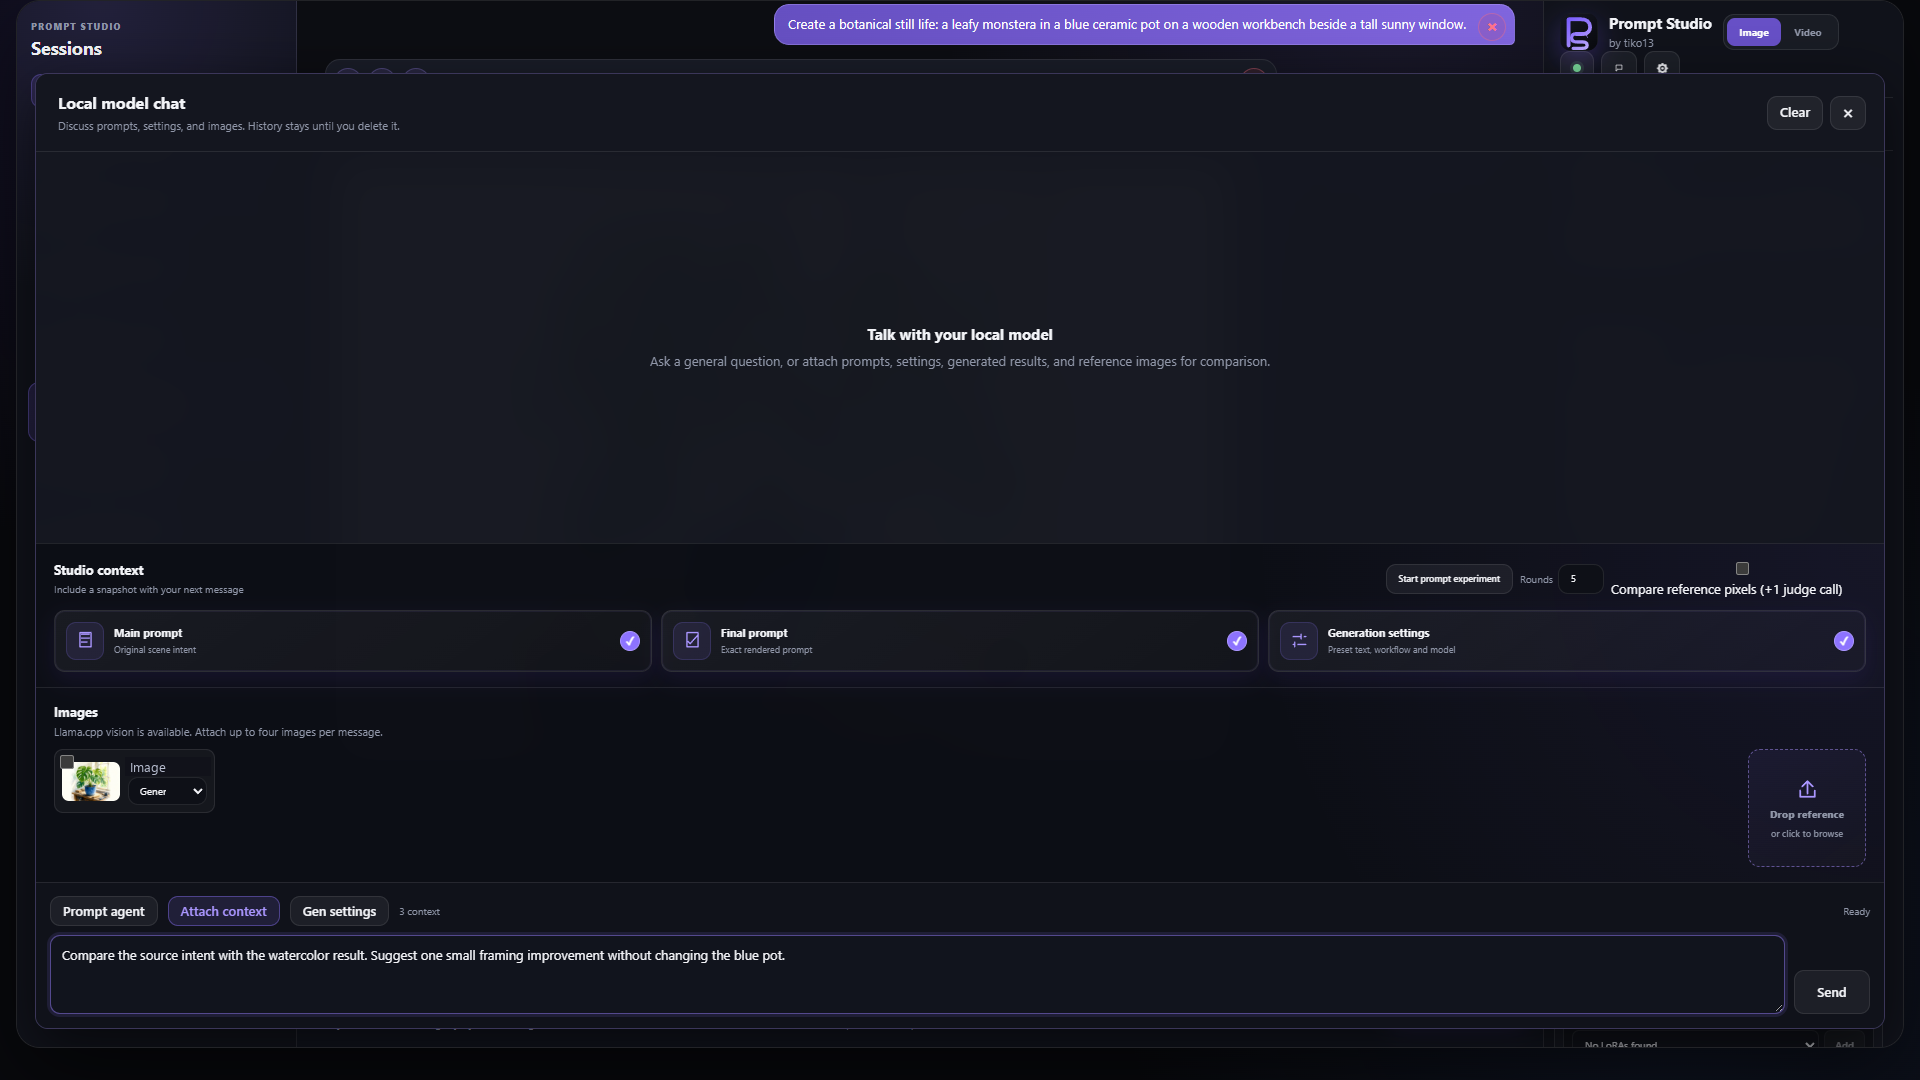Uncheck Main prompt context
The height and width of the screenshot is (1080, 1920).
click(629, 641)
